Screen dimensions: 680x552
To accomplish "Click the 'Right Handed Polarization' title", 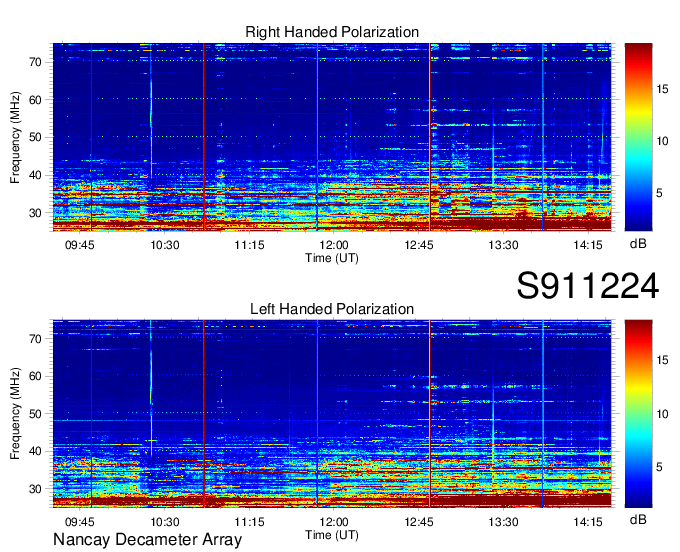I will pos(332,32).
